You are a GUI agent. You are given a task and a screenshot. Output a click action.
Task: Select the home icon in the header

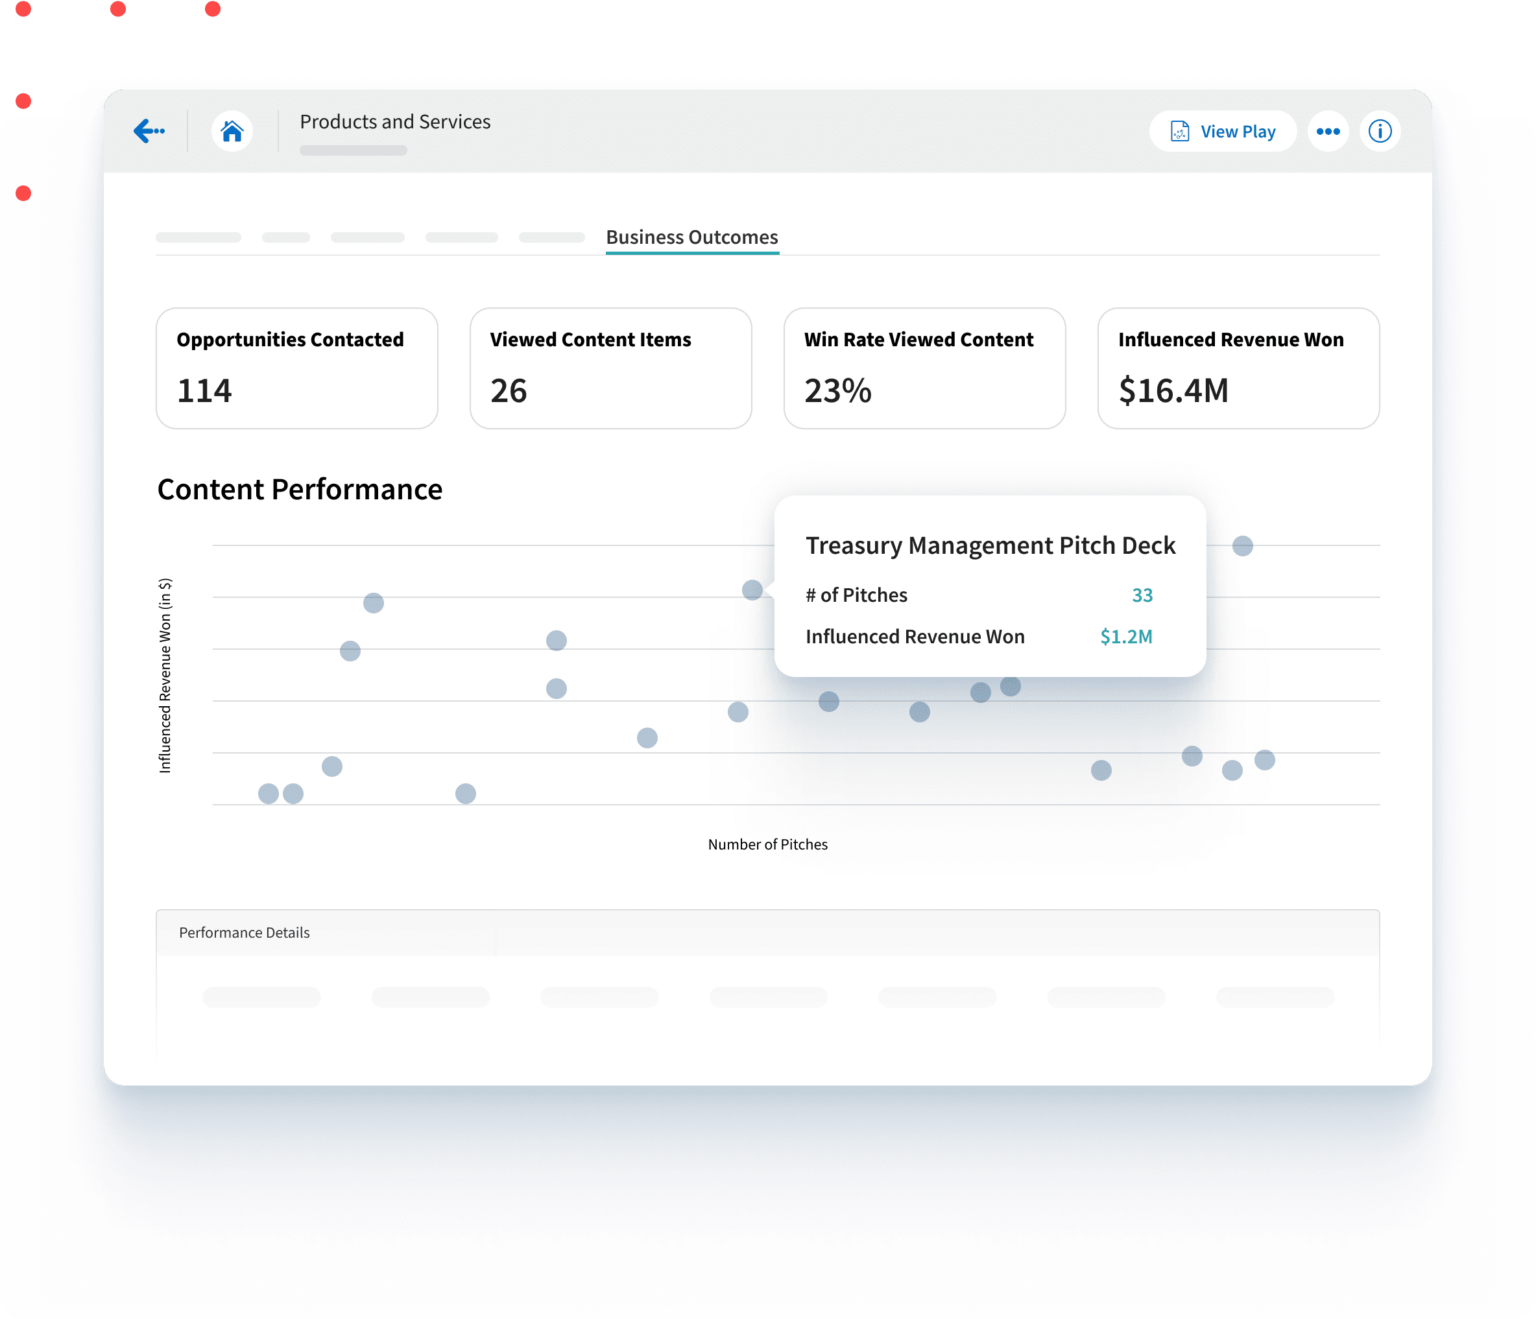pyautogui.click(x=232, y=130)
